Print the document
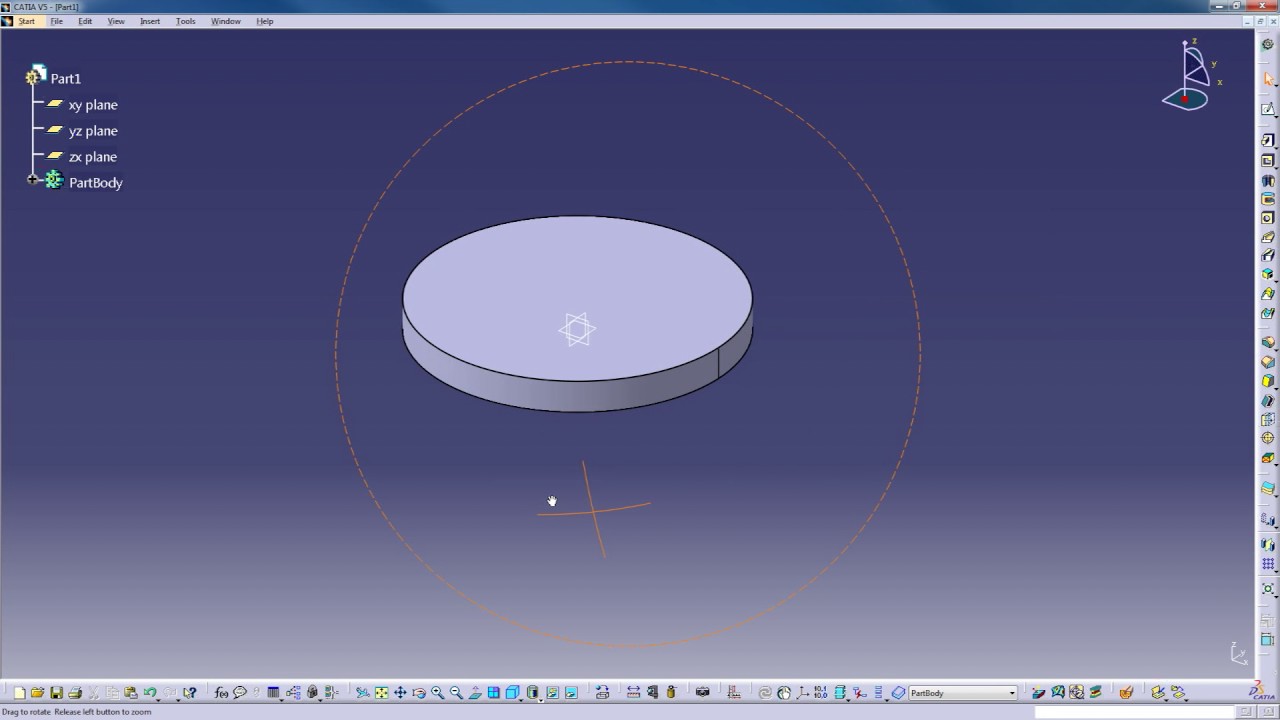This screenshot has width=1280, height=720. [75, 692]
